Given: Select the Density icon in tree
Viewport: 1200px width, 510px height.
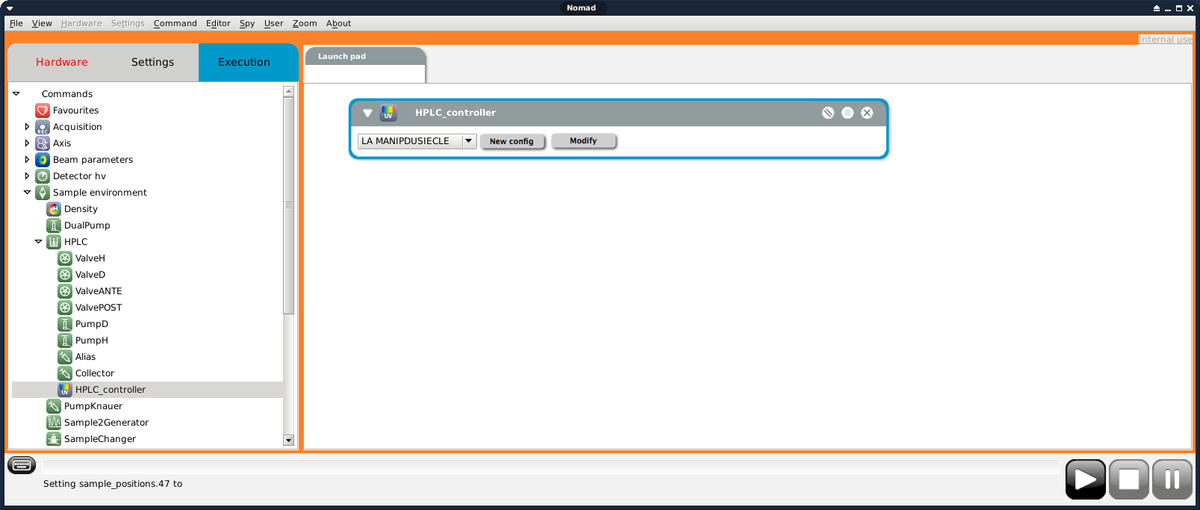Looking at the screenshot, I should (x=54, y=209).
